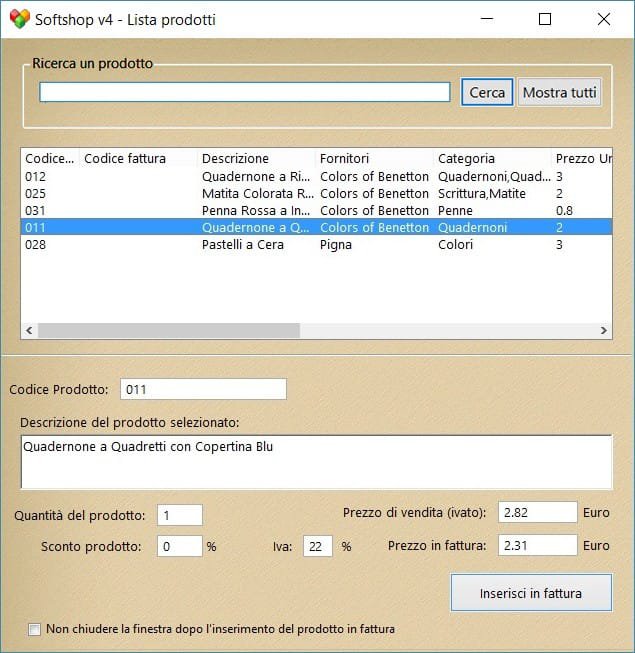Select the Penna Rossa product row 031
635x653 pixels.
click(x=258, y=210)
